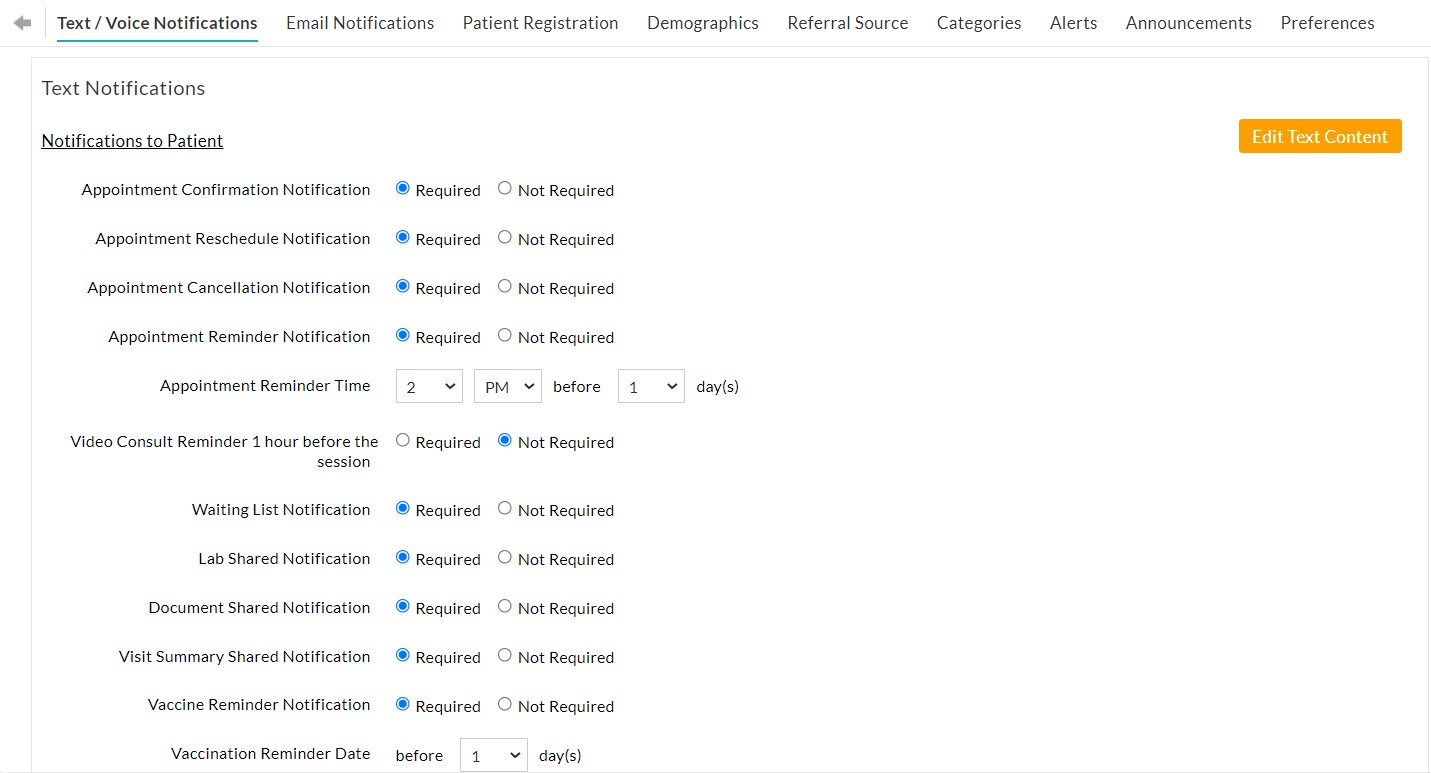Set Vaccine Reminder Notification to Not Required
This screenshot has width=1431, height=773.
pos(504,703)
